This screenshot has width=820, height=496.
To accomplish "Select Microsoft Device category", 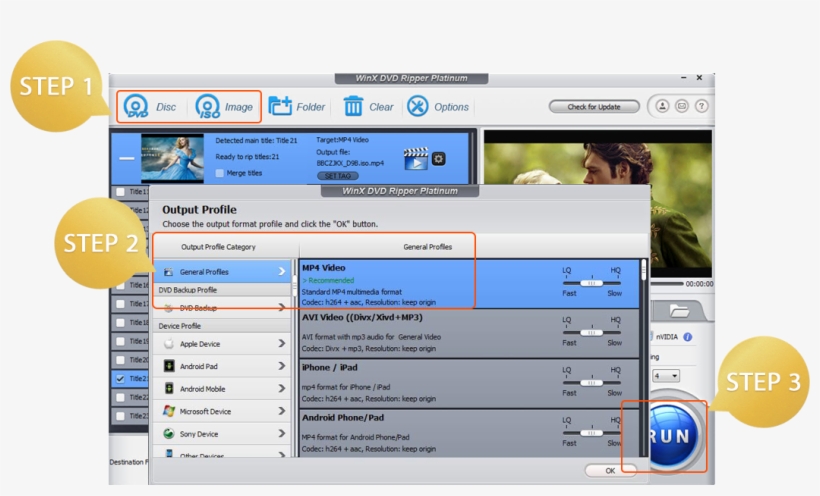I will point(222,411).
